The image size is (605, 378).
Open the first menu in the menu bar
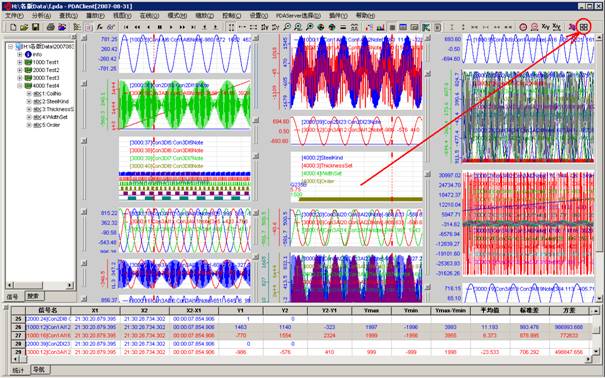click(14, 15)
